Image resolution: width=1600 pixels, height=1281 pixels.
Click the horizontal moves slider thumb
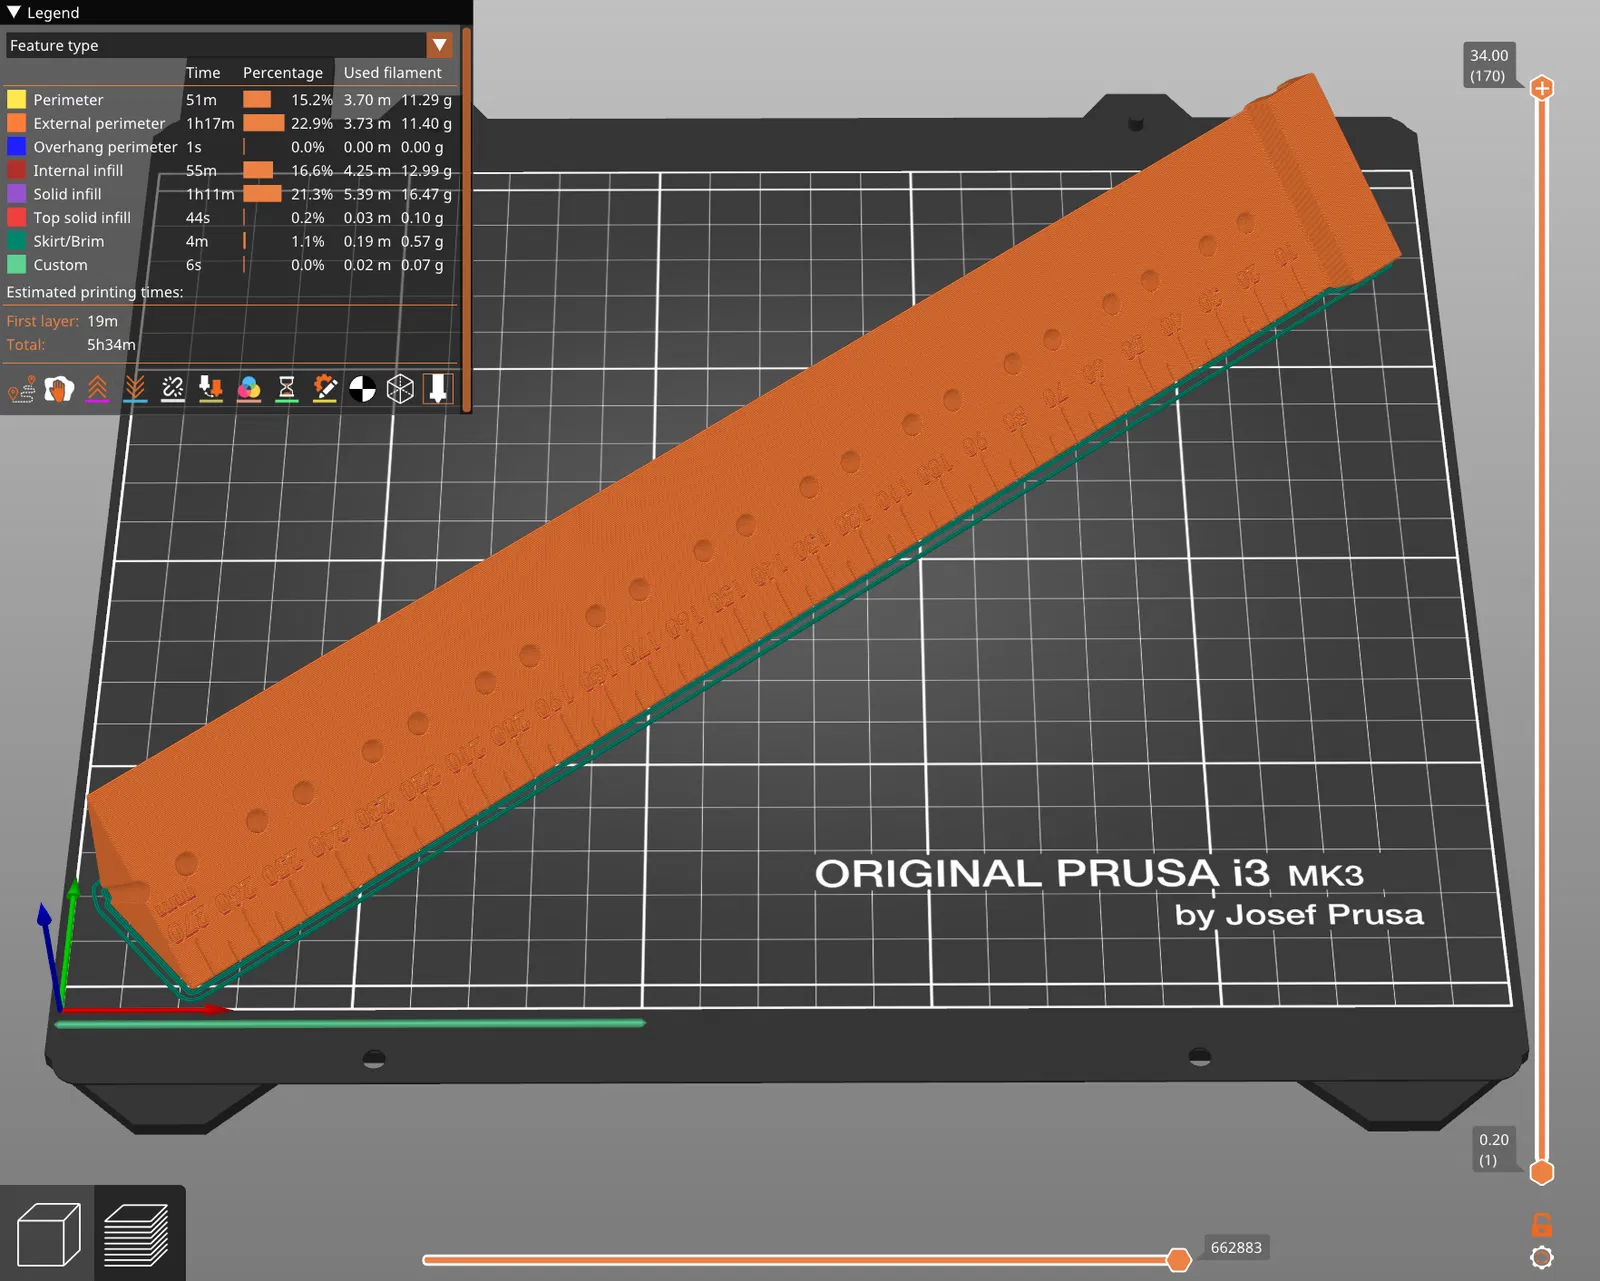click(x=1179, y=1259)
